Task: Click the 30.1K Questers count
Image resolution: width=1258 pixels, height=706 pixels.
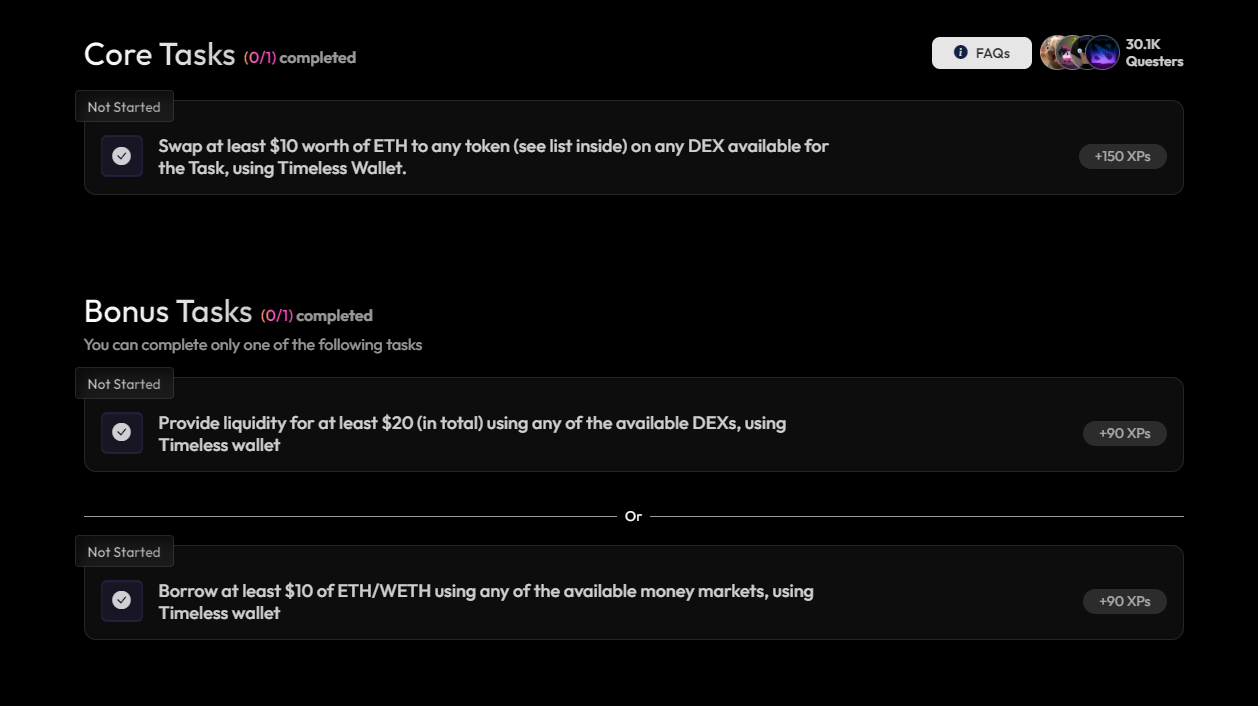Action: 1154,53
